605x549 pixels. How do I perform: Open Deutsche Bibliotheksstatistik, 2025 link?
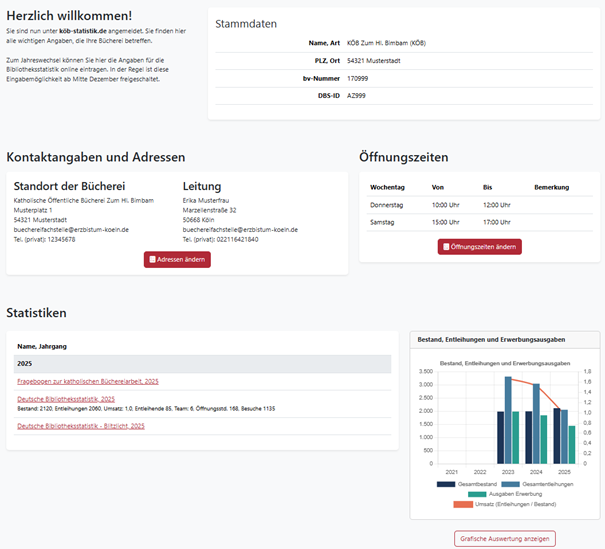pyautogui.click(x=66, y=399)
